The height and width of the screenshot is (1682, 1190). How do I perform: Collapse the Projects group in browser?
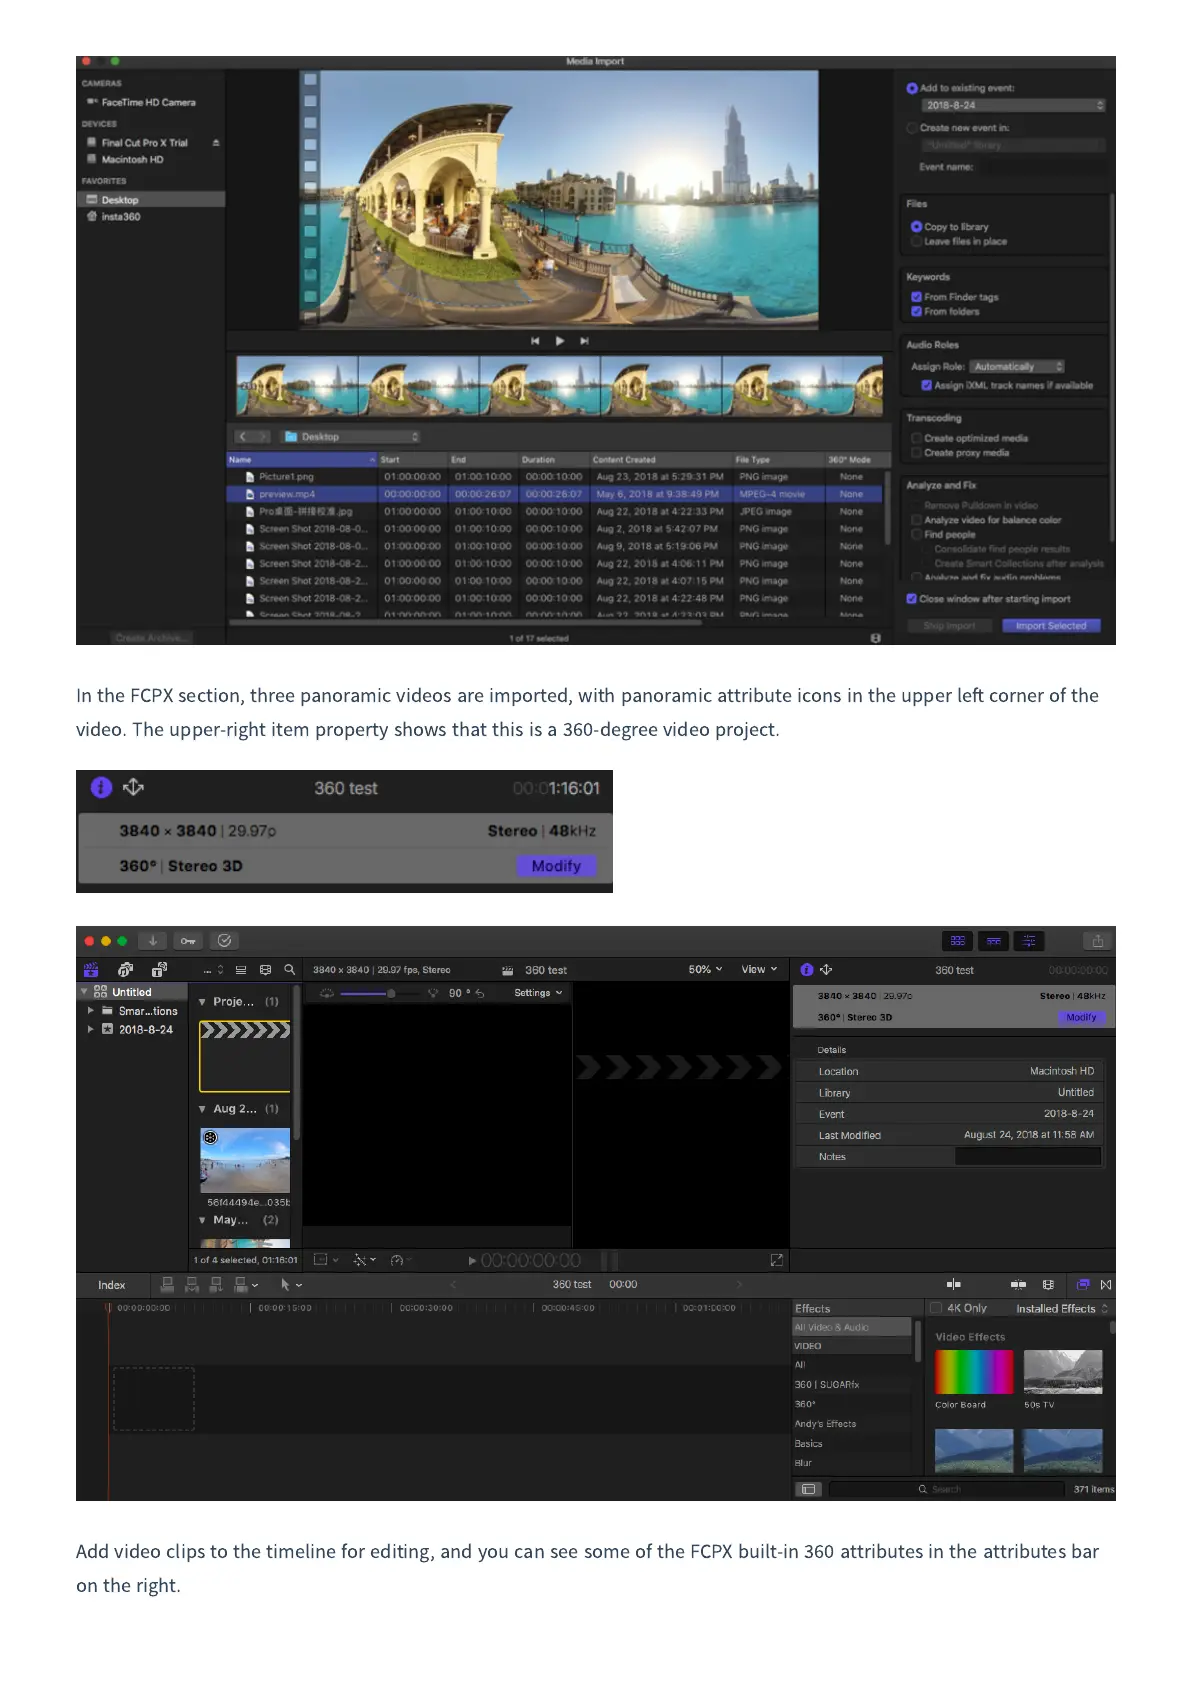(x=202, y=1001)
